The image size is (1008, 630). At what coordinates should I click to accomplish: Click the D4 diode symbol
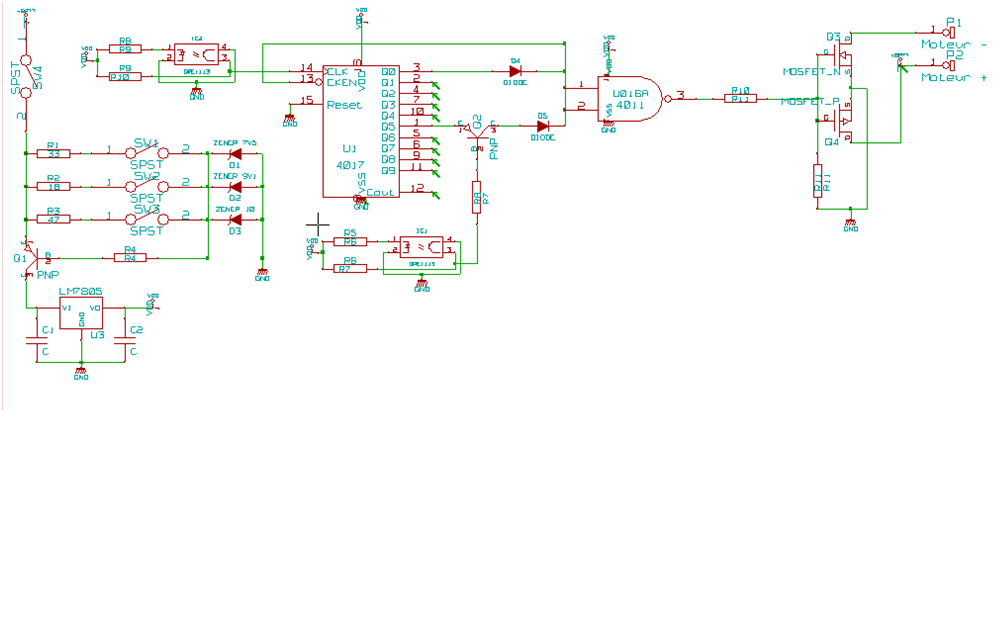515,71
